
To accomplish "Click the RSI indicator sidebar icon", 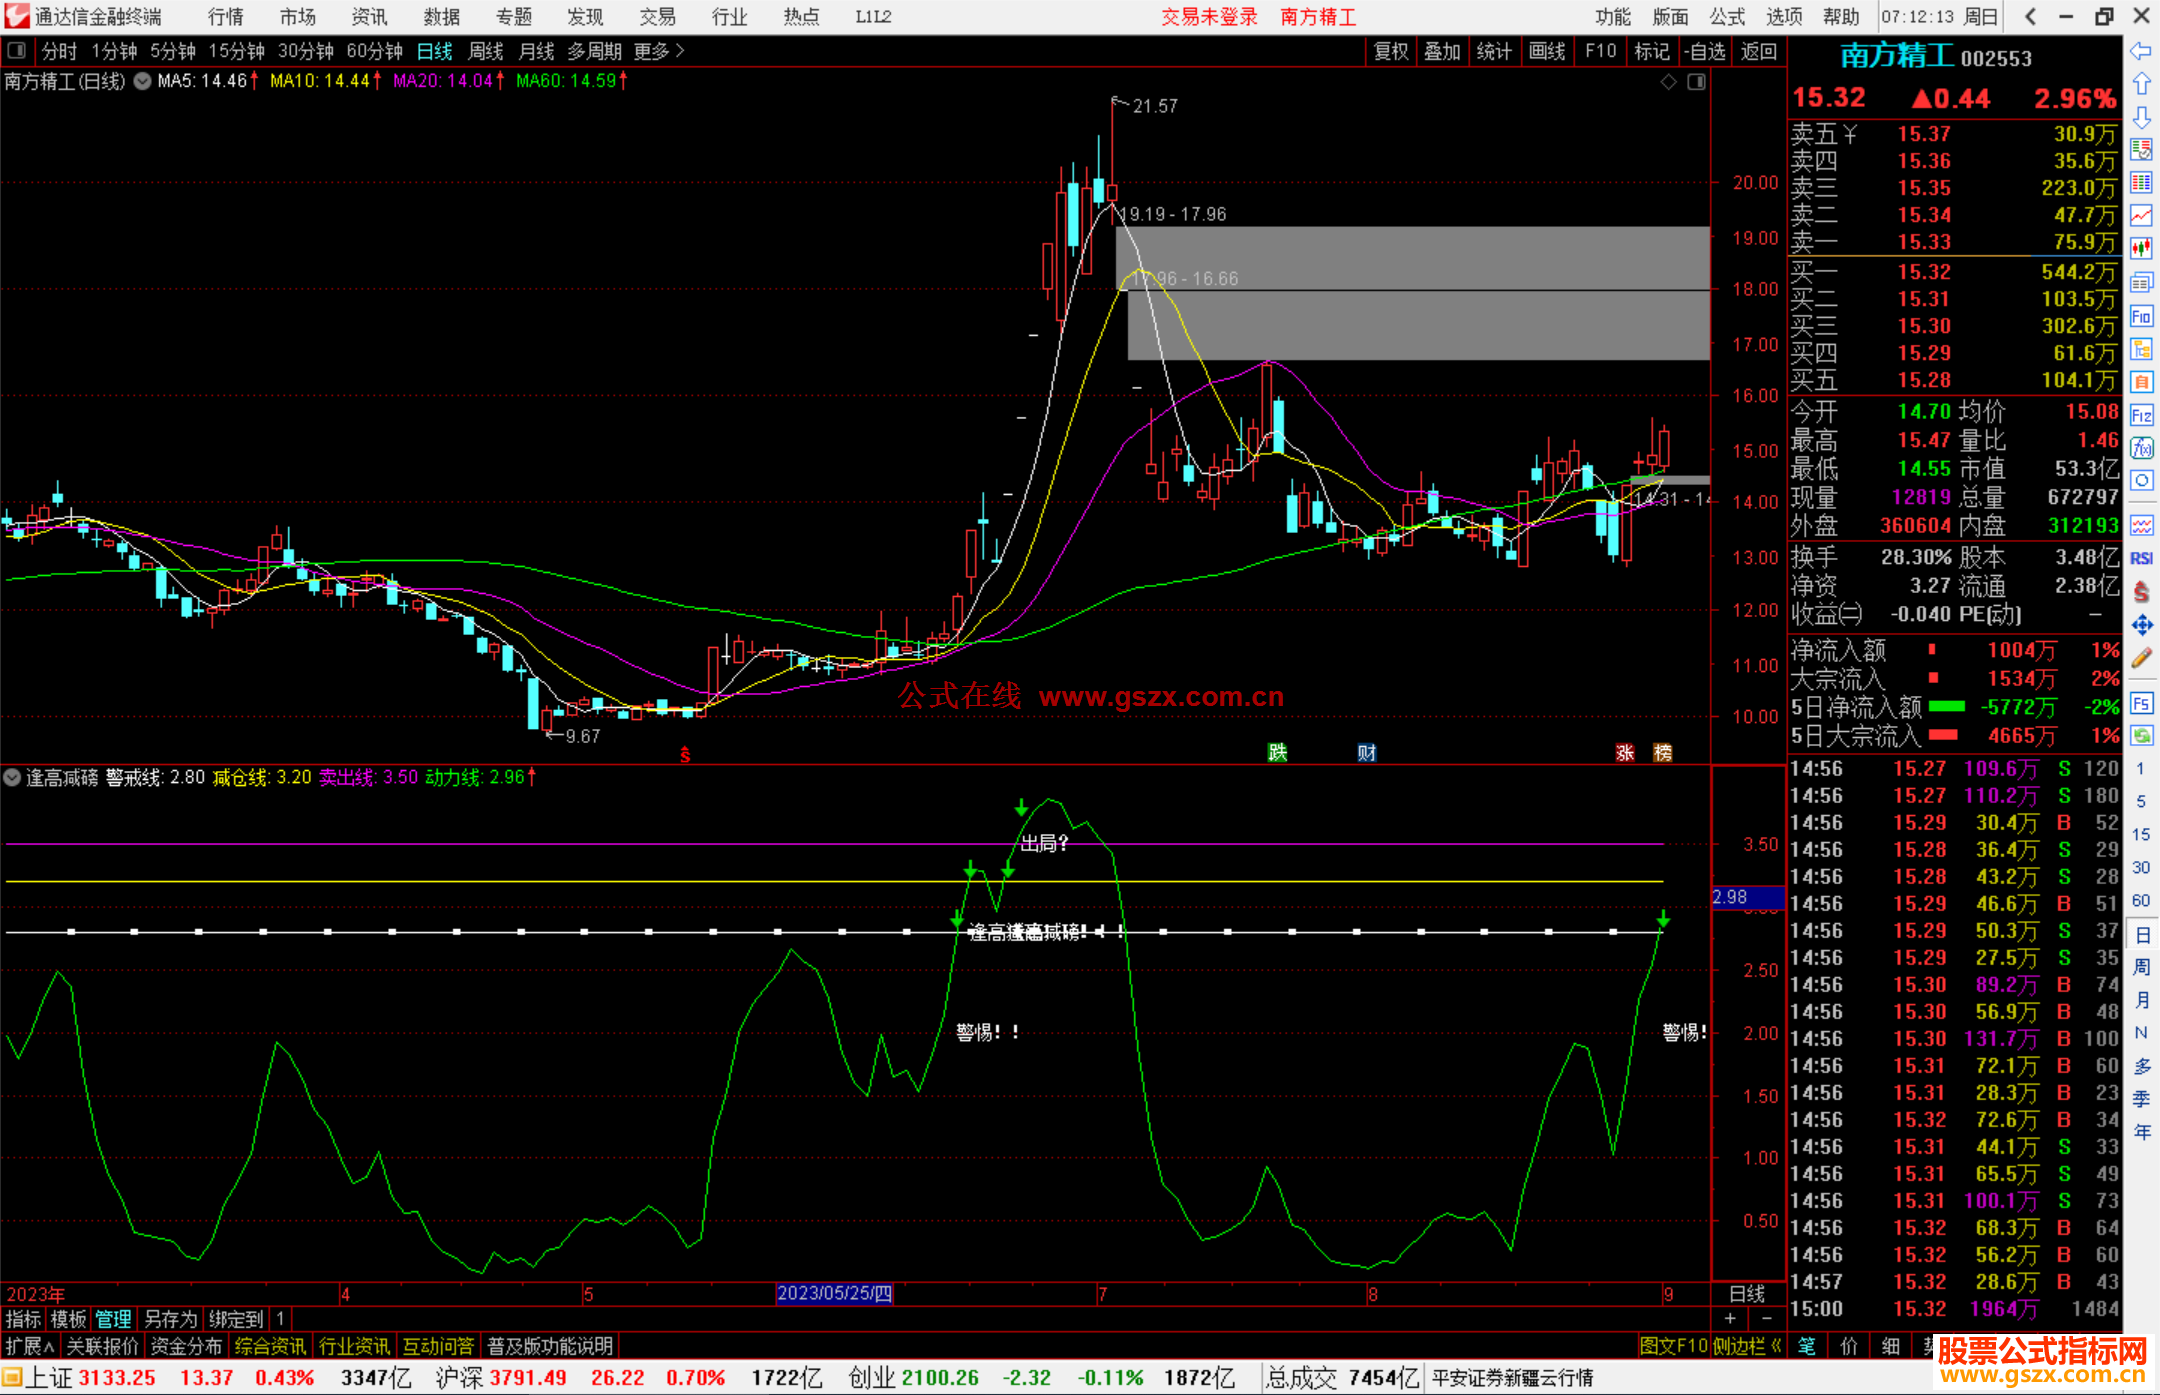I will (2141, 558).
